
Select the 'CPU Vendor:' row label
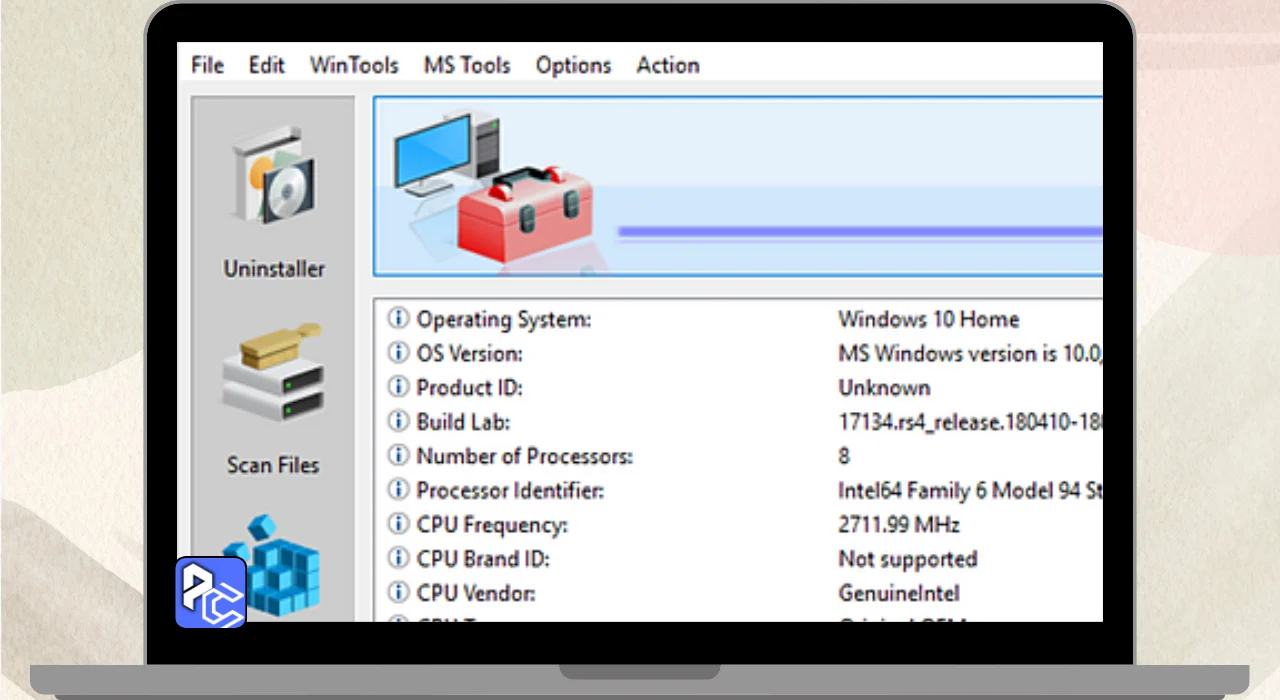pyautogui.click(x=476, y=593)
